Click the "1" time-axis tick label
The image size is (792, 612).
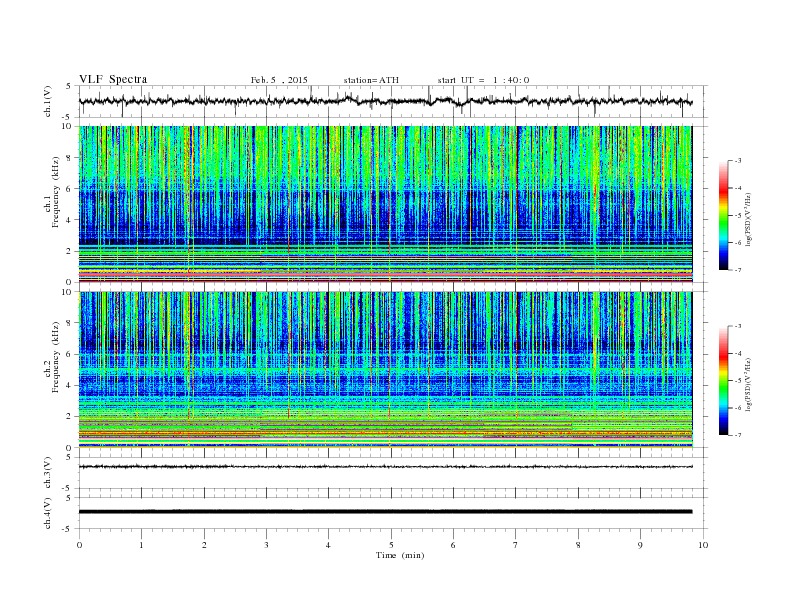click(x=141, y=545)
